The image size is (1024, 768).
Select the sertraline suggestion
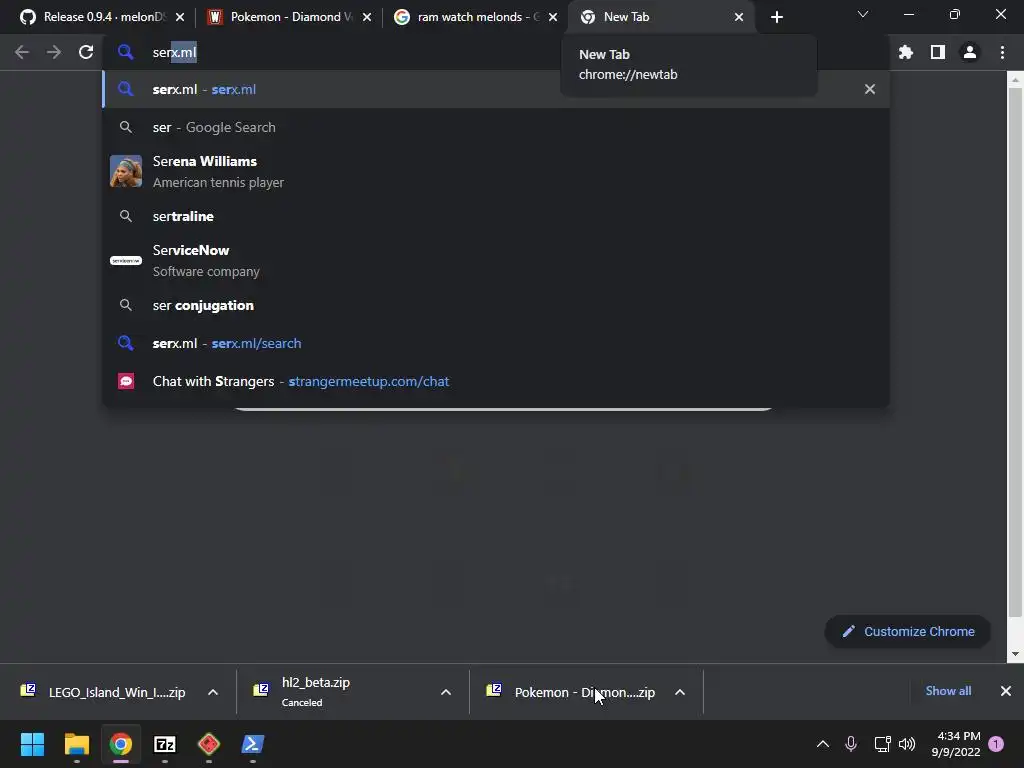pyautogui.click(x=496, y=216)
